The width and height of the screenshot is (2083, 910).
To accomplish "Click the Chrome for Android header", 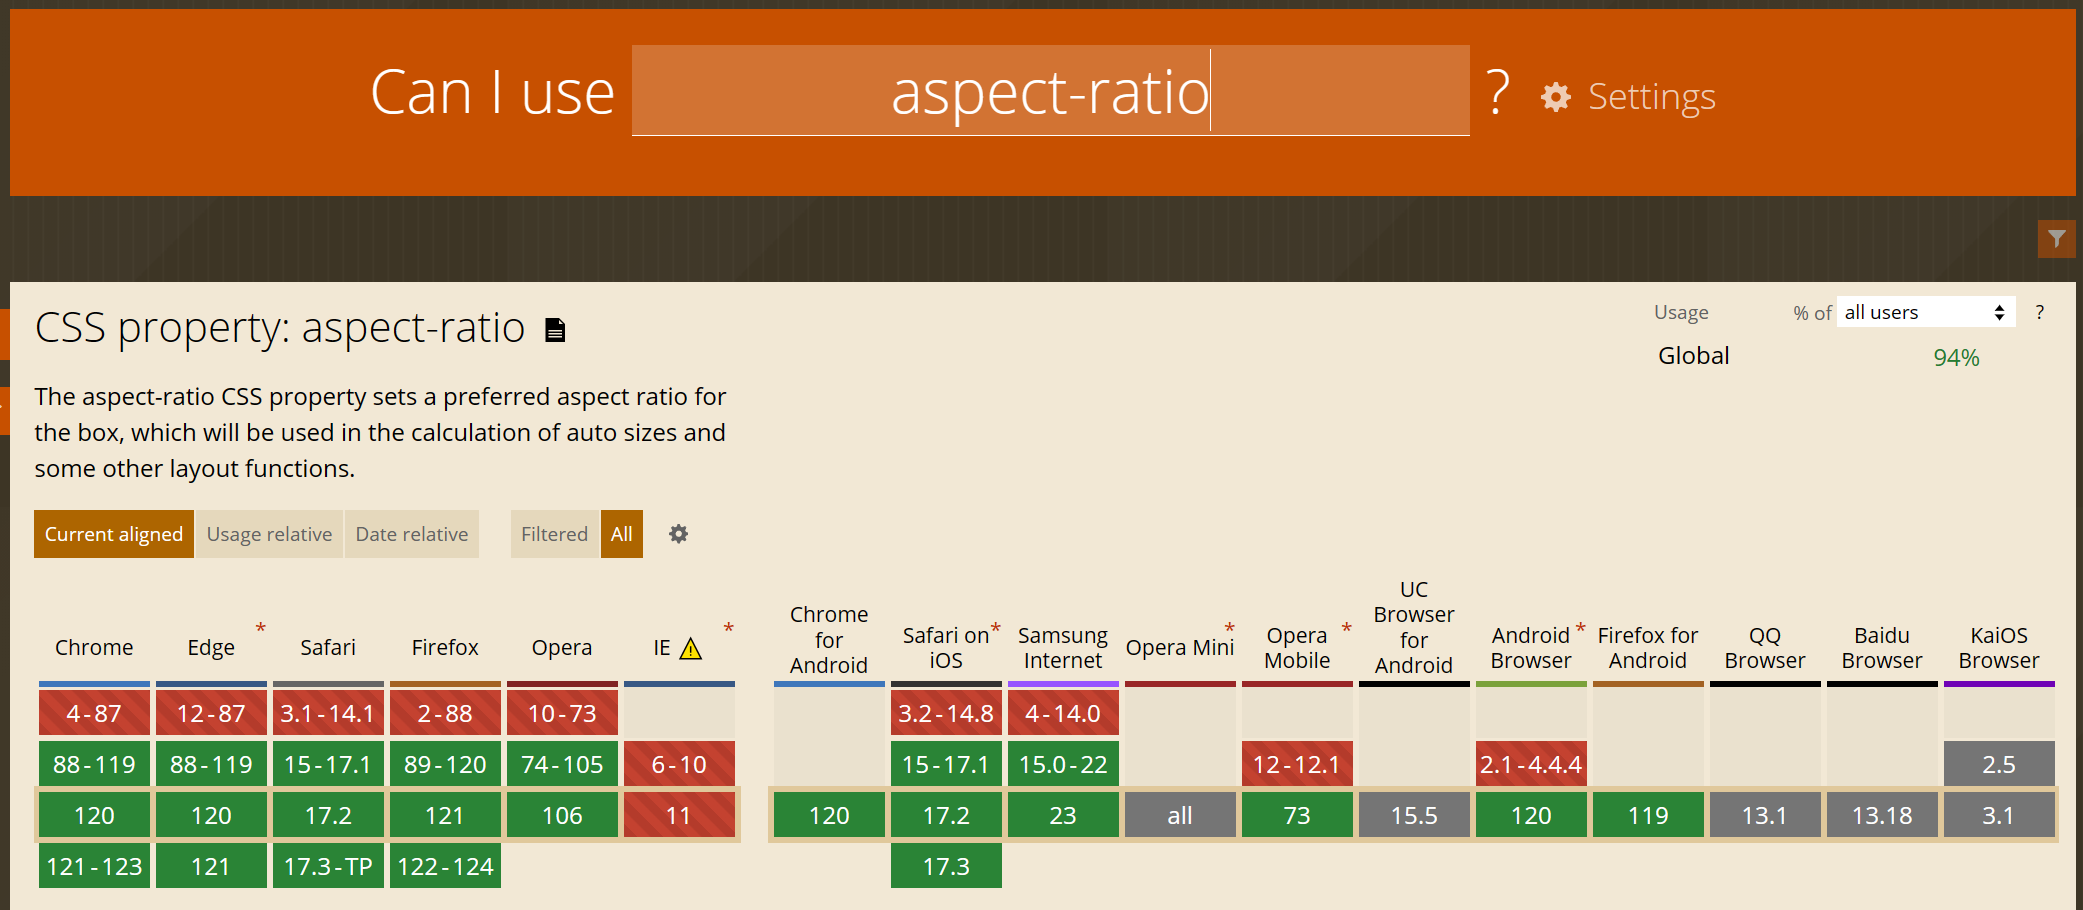I will pyautogui.click(x=829, y=640).
